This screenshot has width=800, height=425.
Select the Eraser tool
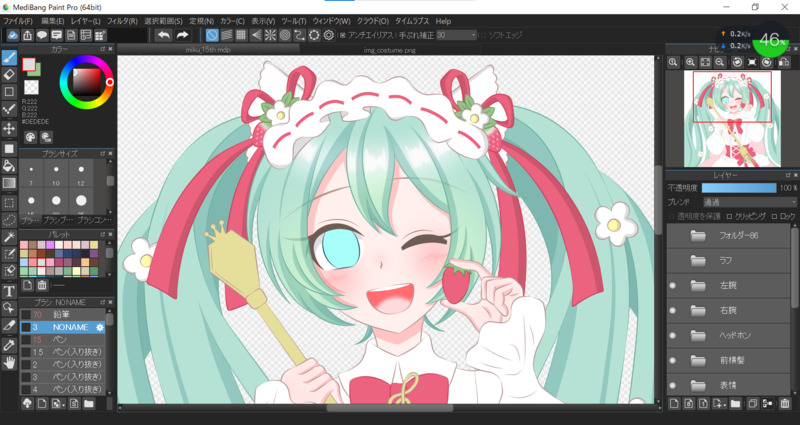[x=9, y=74]
